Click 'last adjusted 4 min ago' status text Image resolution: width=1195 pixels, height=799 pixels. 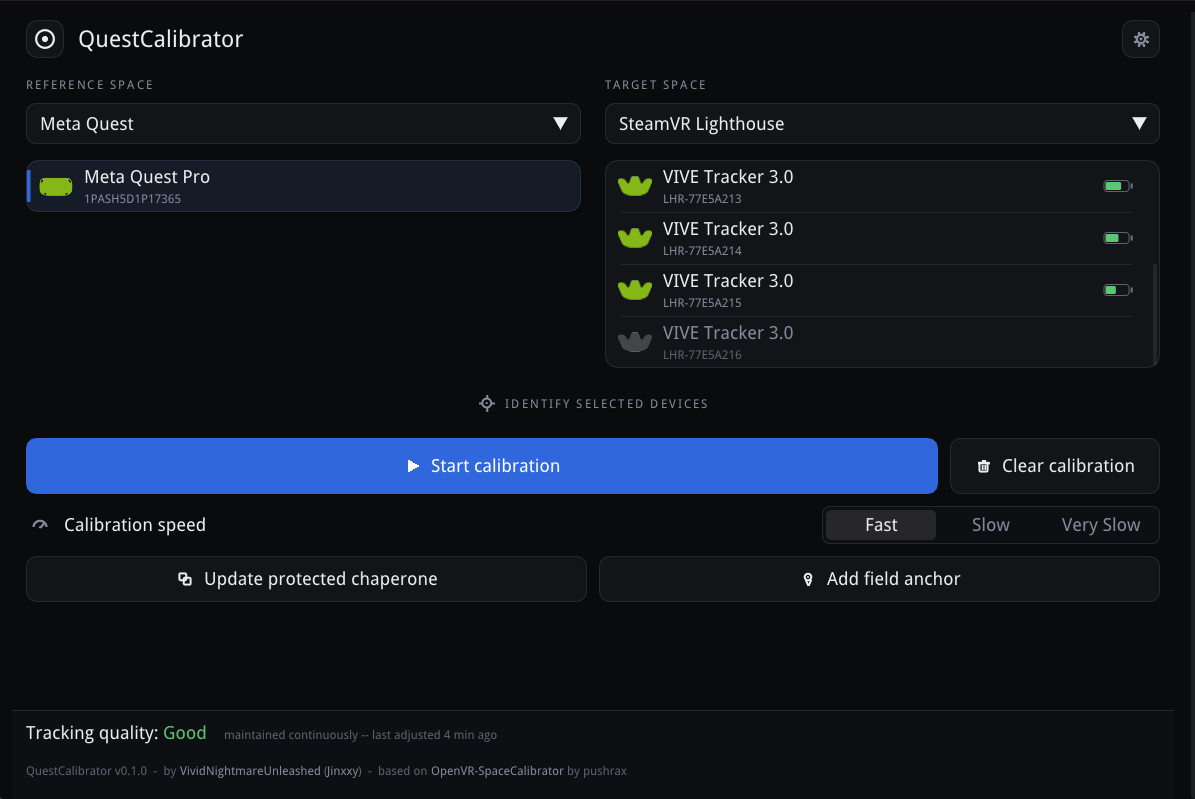coord(434,735)
